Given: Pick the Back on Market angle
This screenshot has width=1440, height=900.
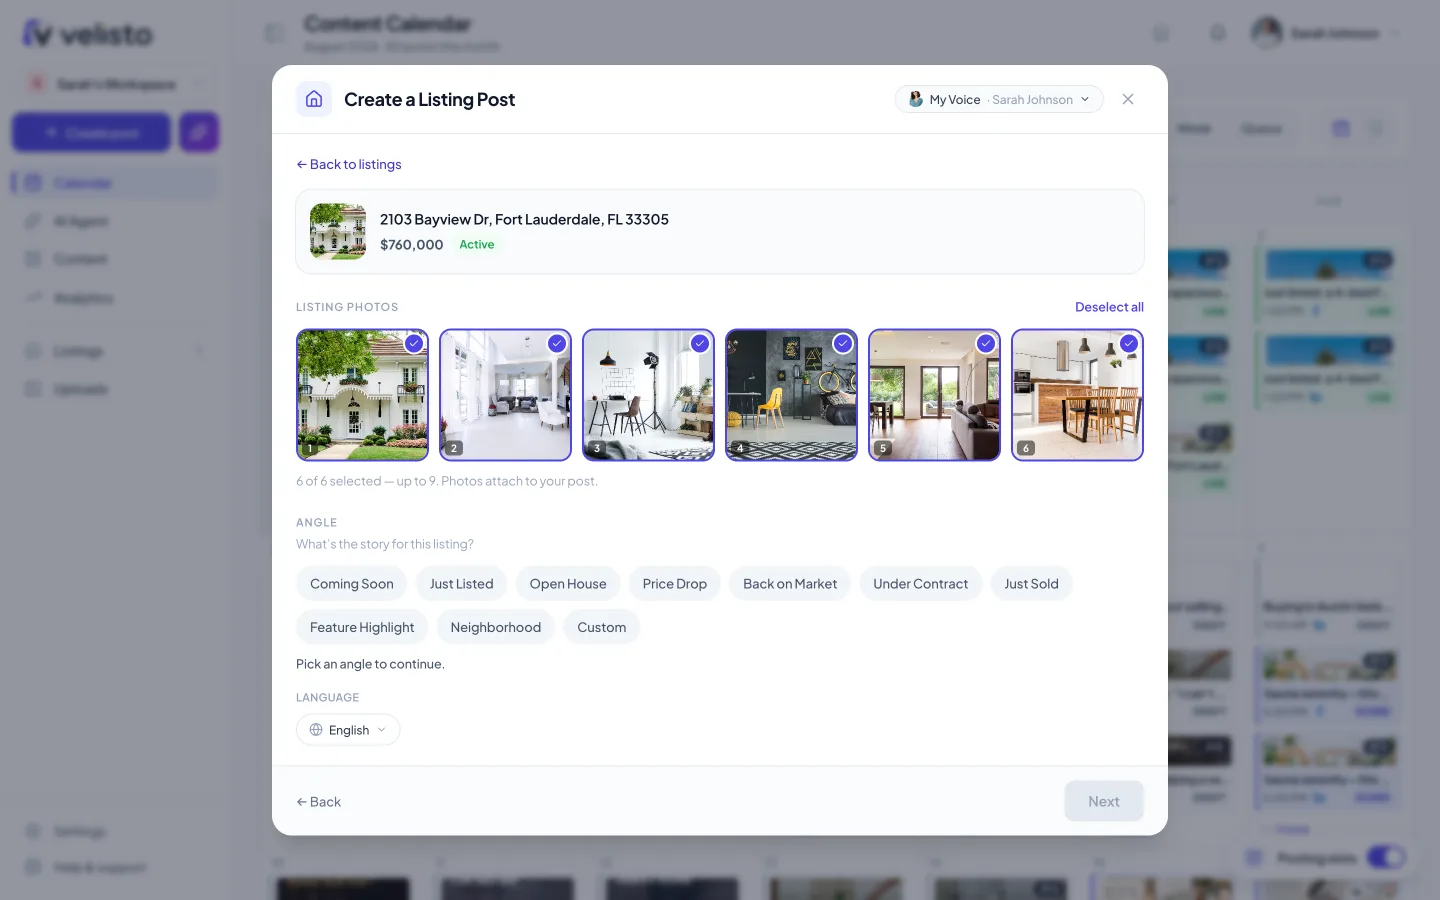Looking at the screenshot, I should point(790,584).
